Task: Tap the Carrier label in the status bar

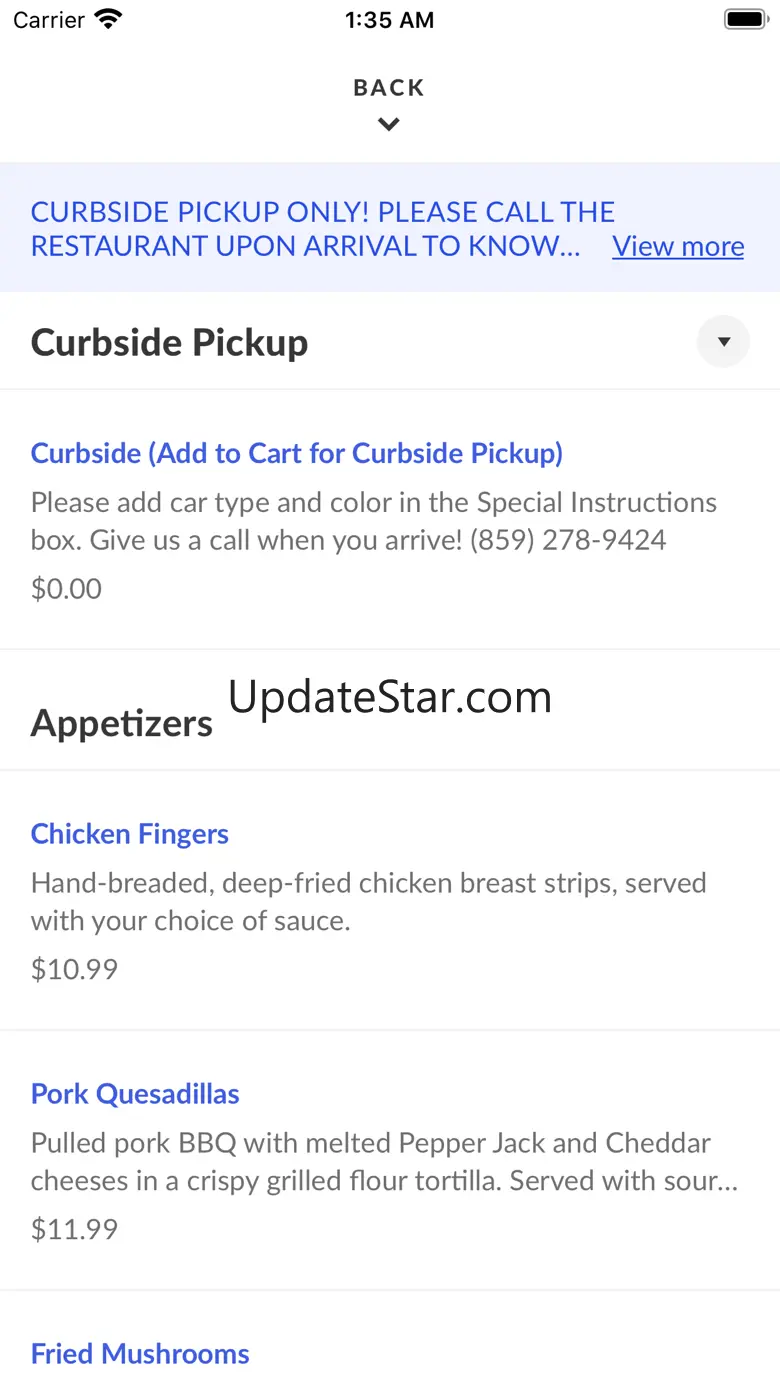Action: [49, 20]
